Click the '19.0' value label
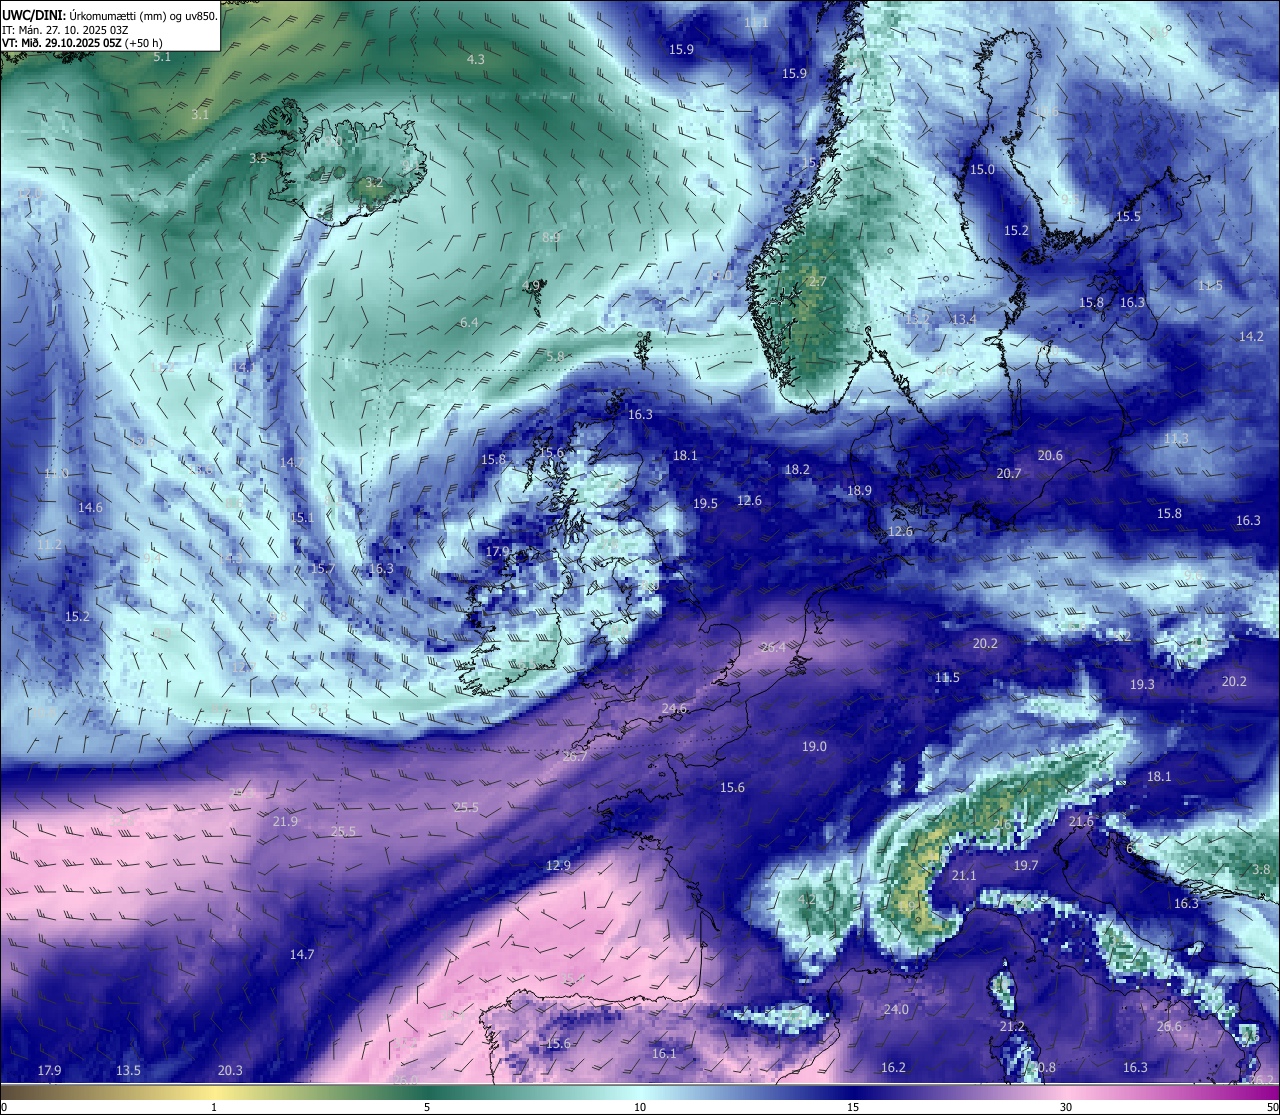 pyautogui.click(x=815, y=747)
